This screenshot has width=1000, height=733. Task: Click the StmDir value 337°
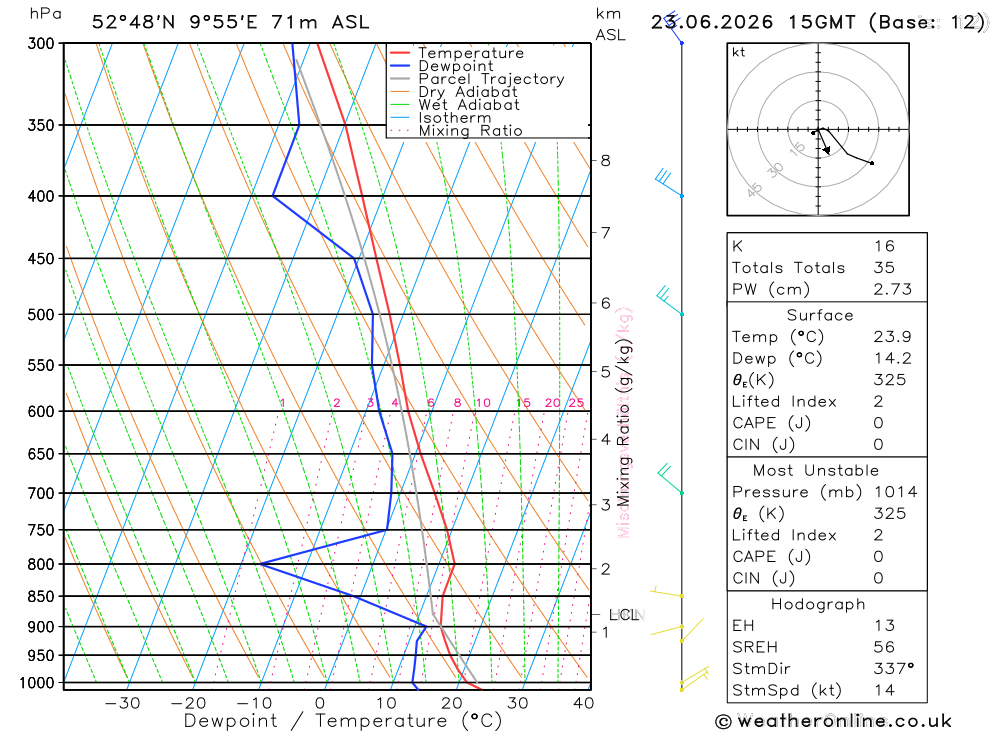pyautogui.click(x=894, y=669)
